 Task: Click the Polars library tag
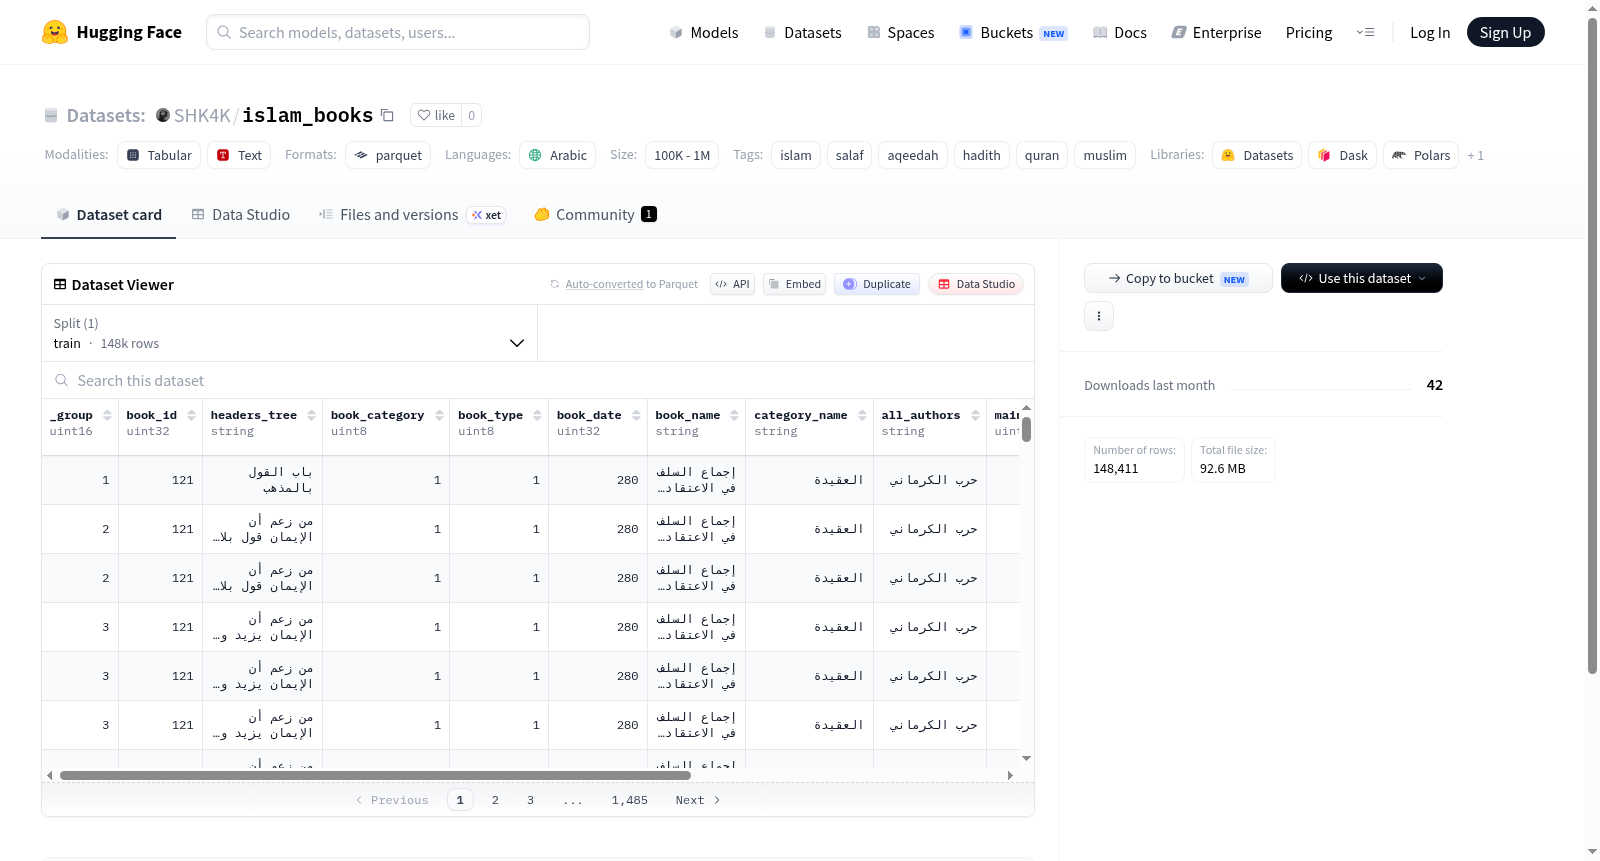tap(1421, 155)
